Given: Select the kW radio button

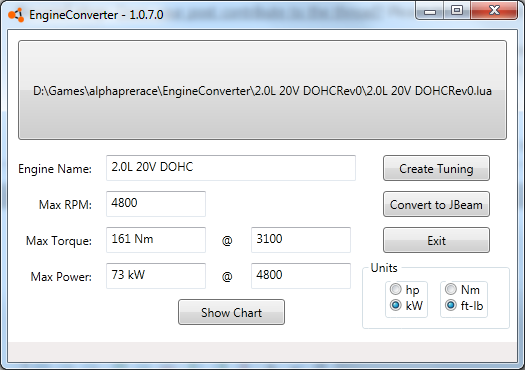Looking at the screenshot, I should pyautogui.click(x=395, y=305).
